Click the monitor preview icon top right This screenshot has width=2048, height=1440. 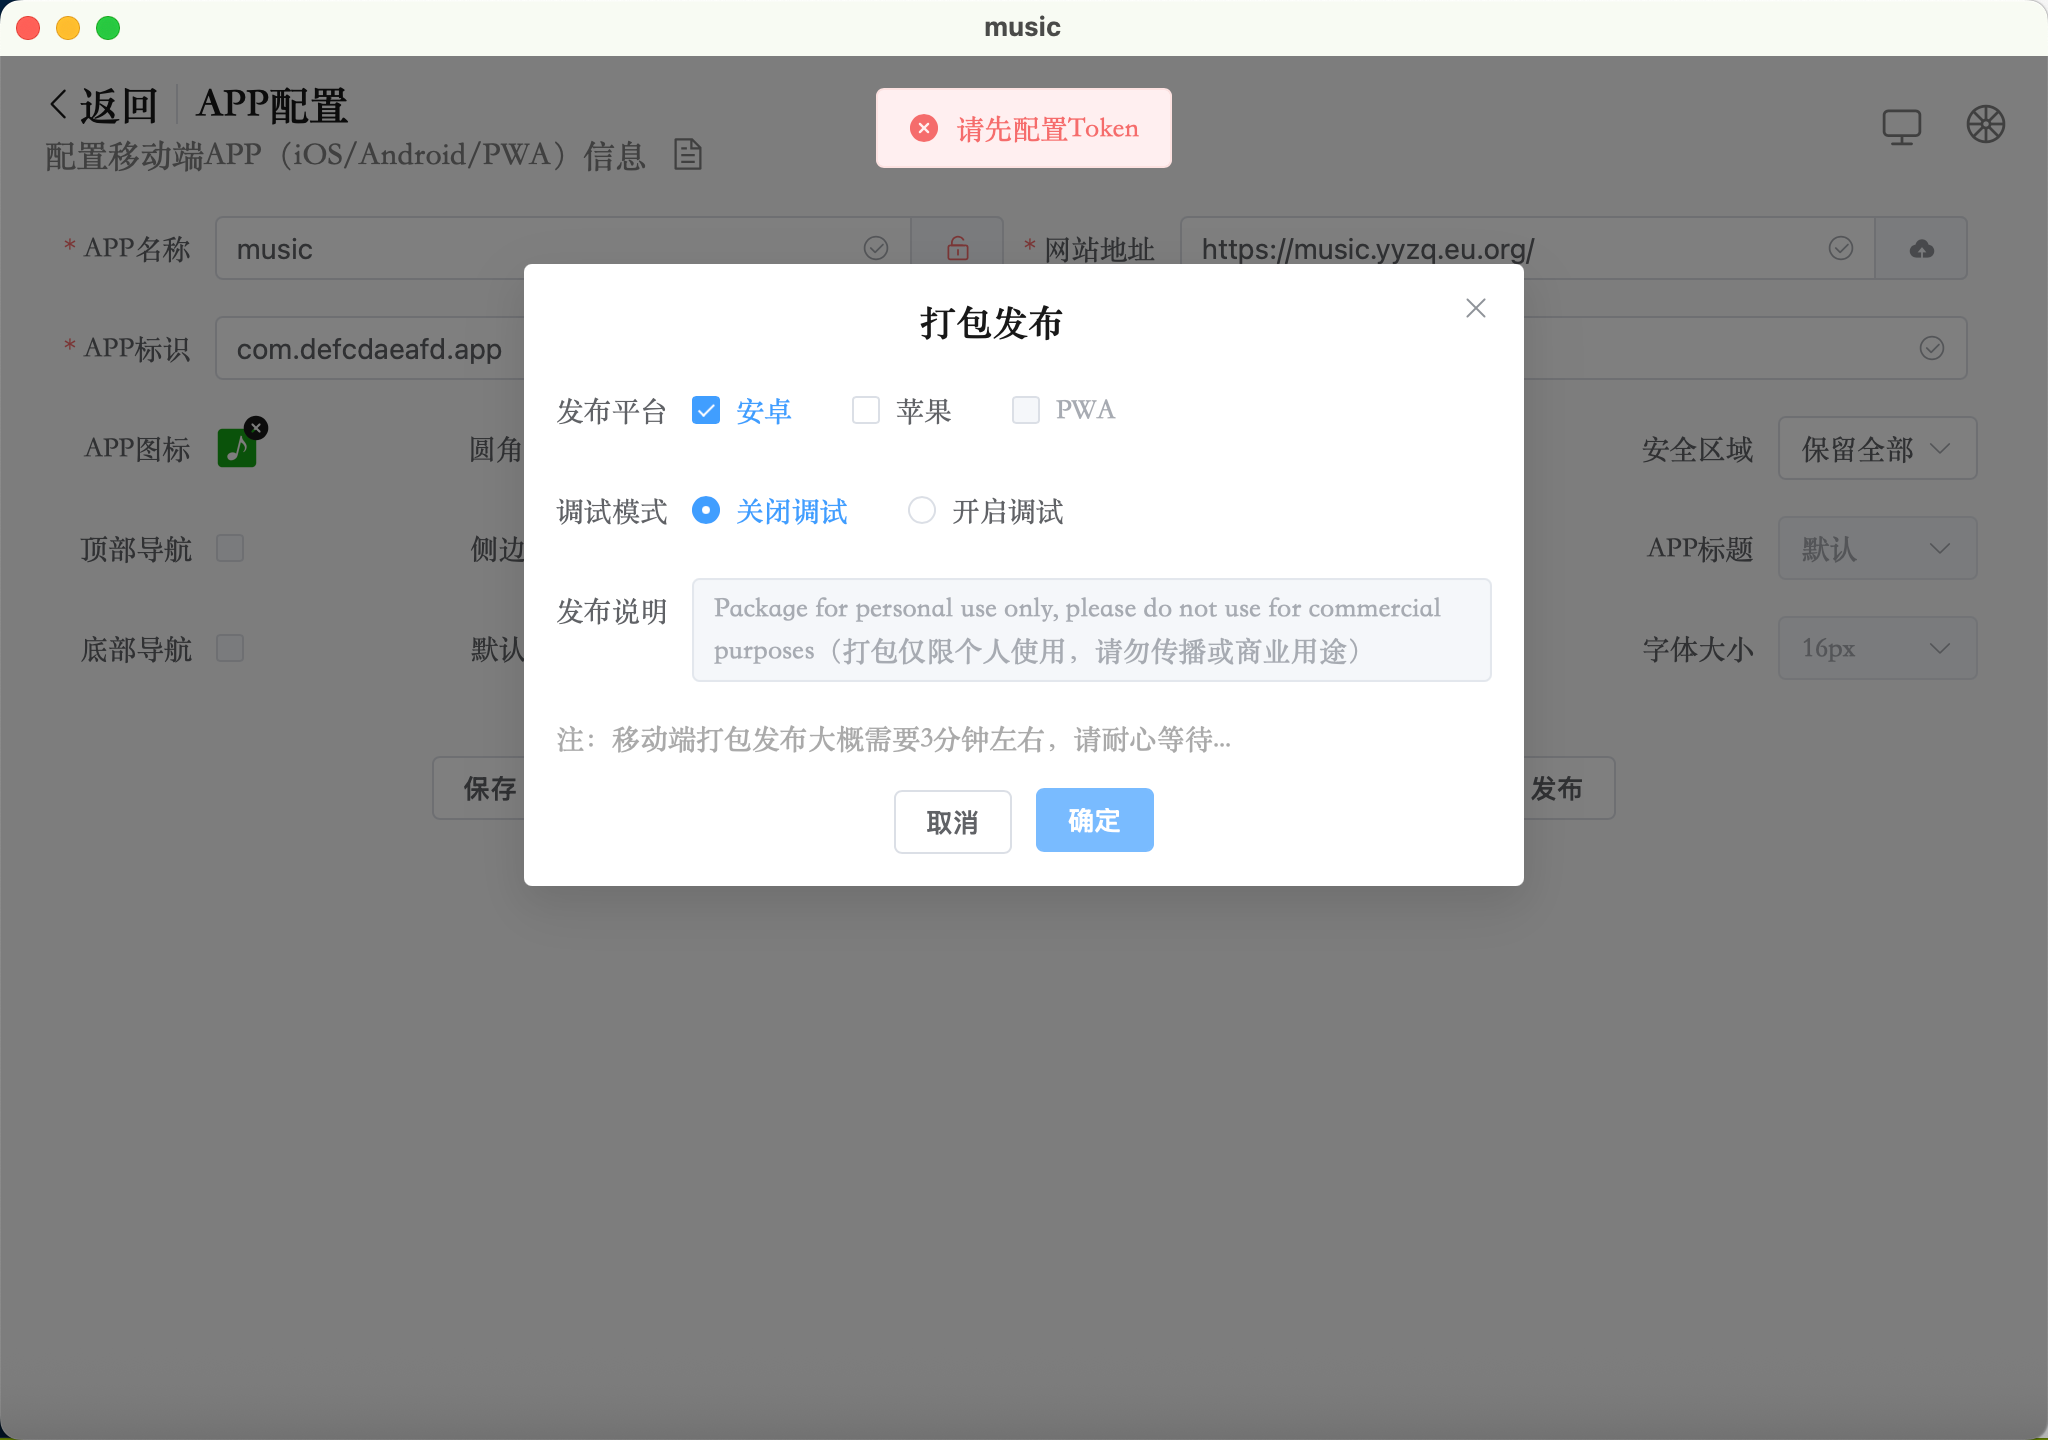point(1901,127)
